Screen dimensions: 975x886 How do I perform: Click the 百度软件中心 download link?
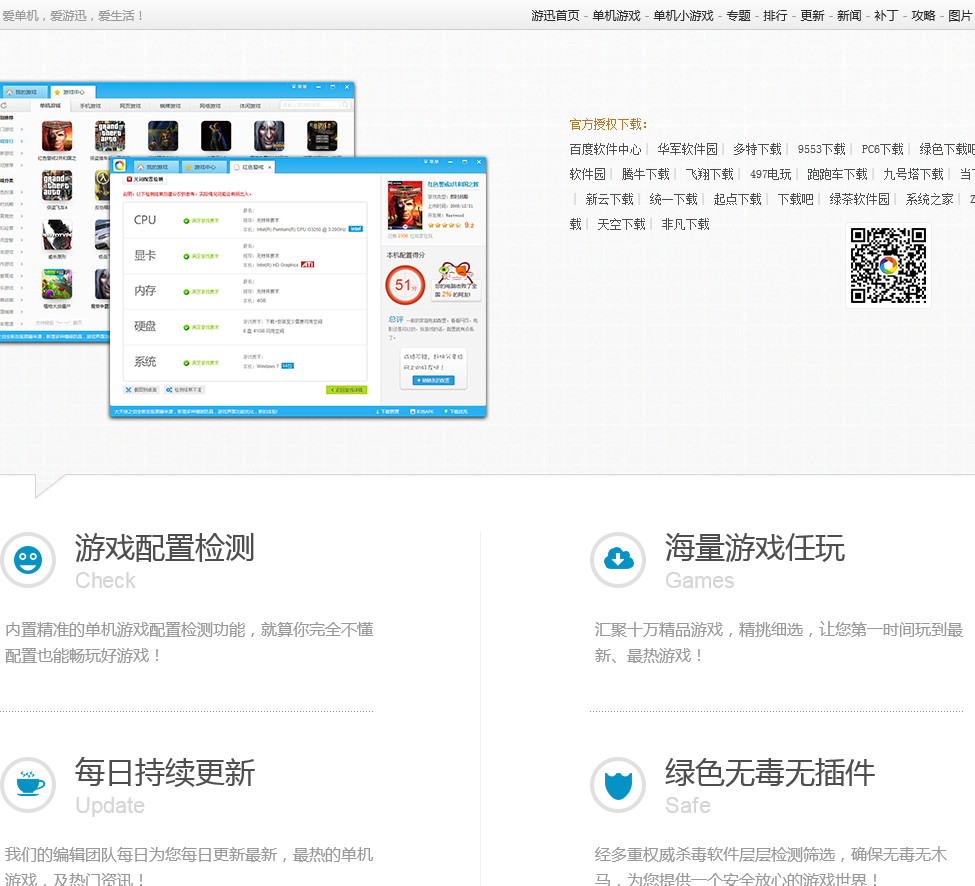(605, 149)
